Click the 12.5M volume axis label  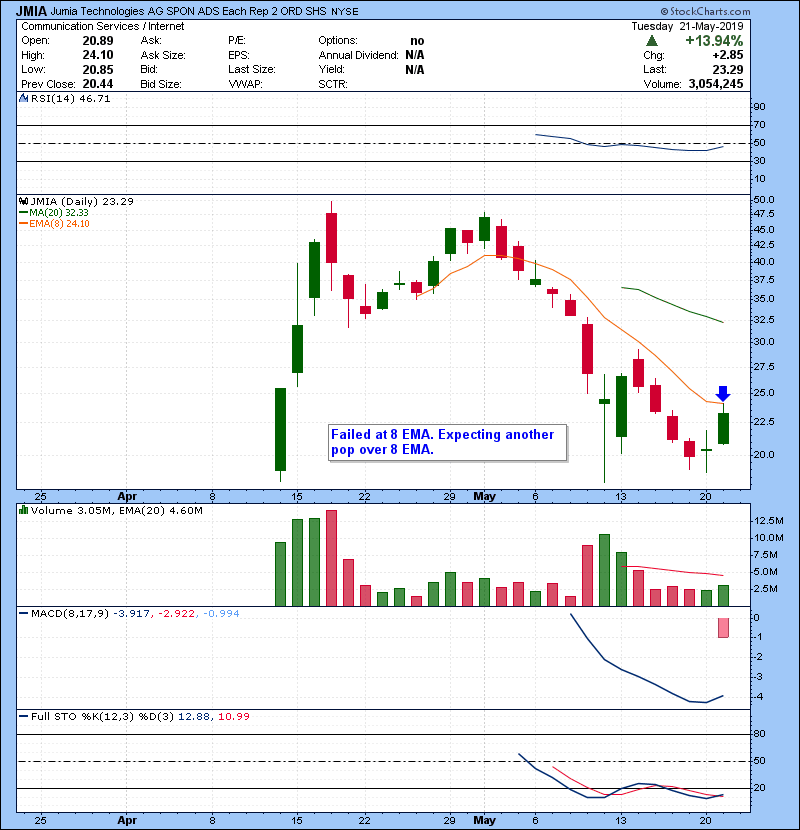768,521
